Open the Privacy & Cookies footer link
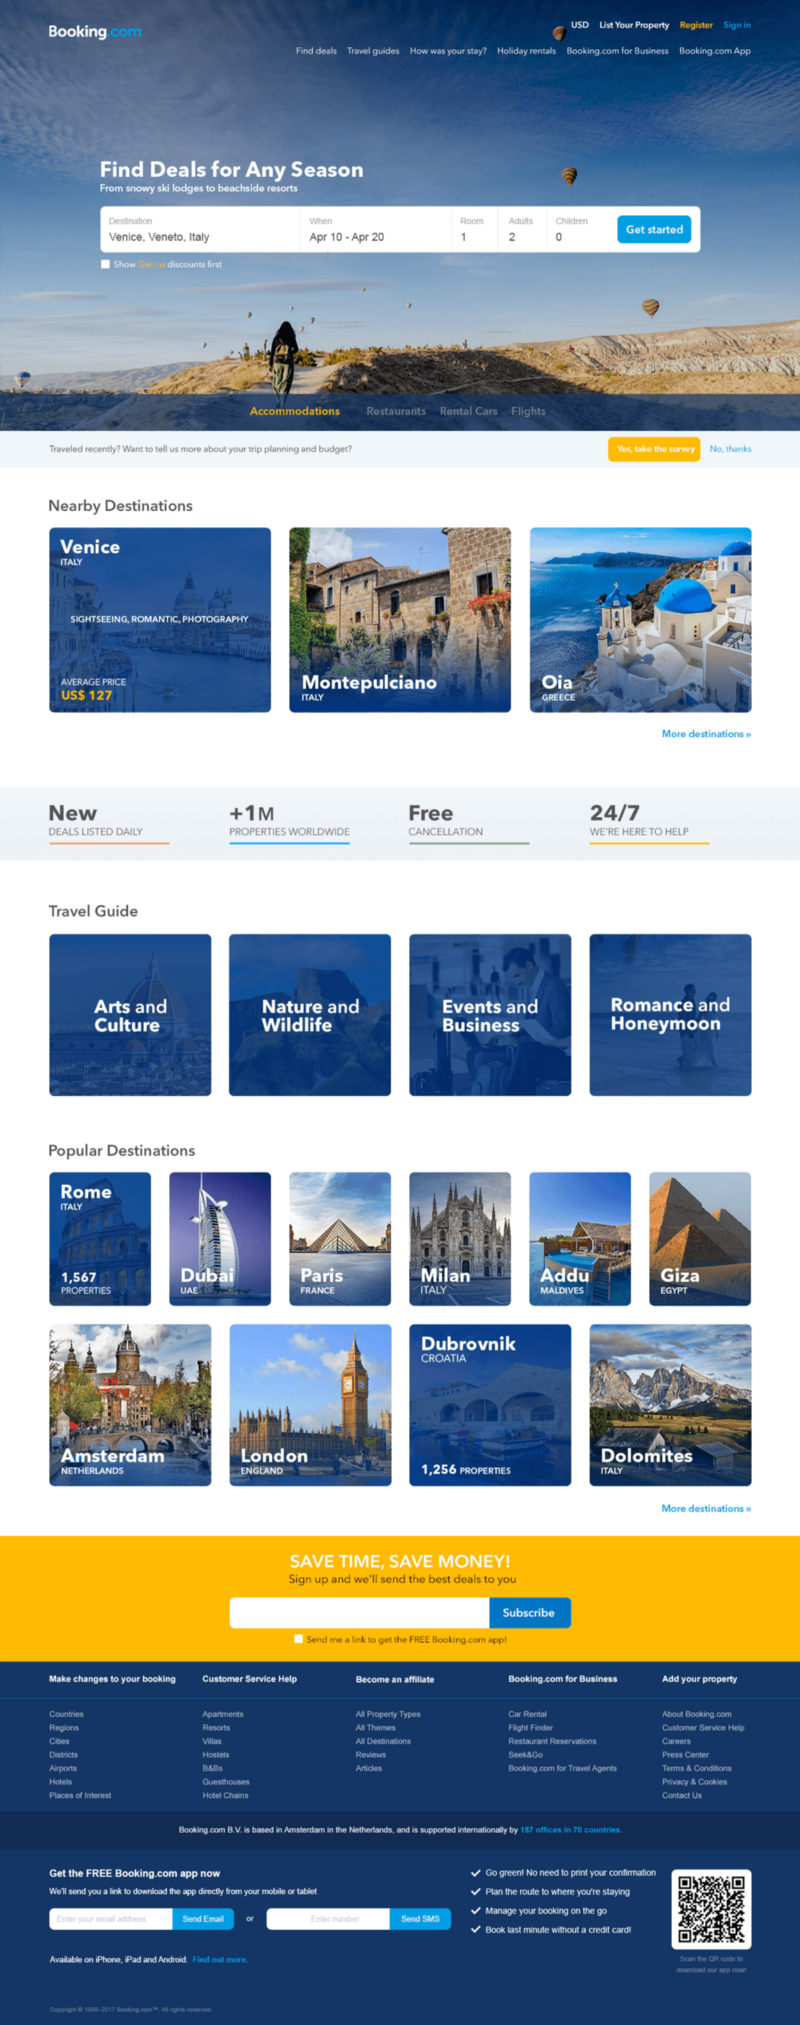This screenshot has width=800, height=2025. [694, 1782]
